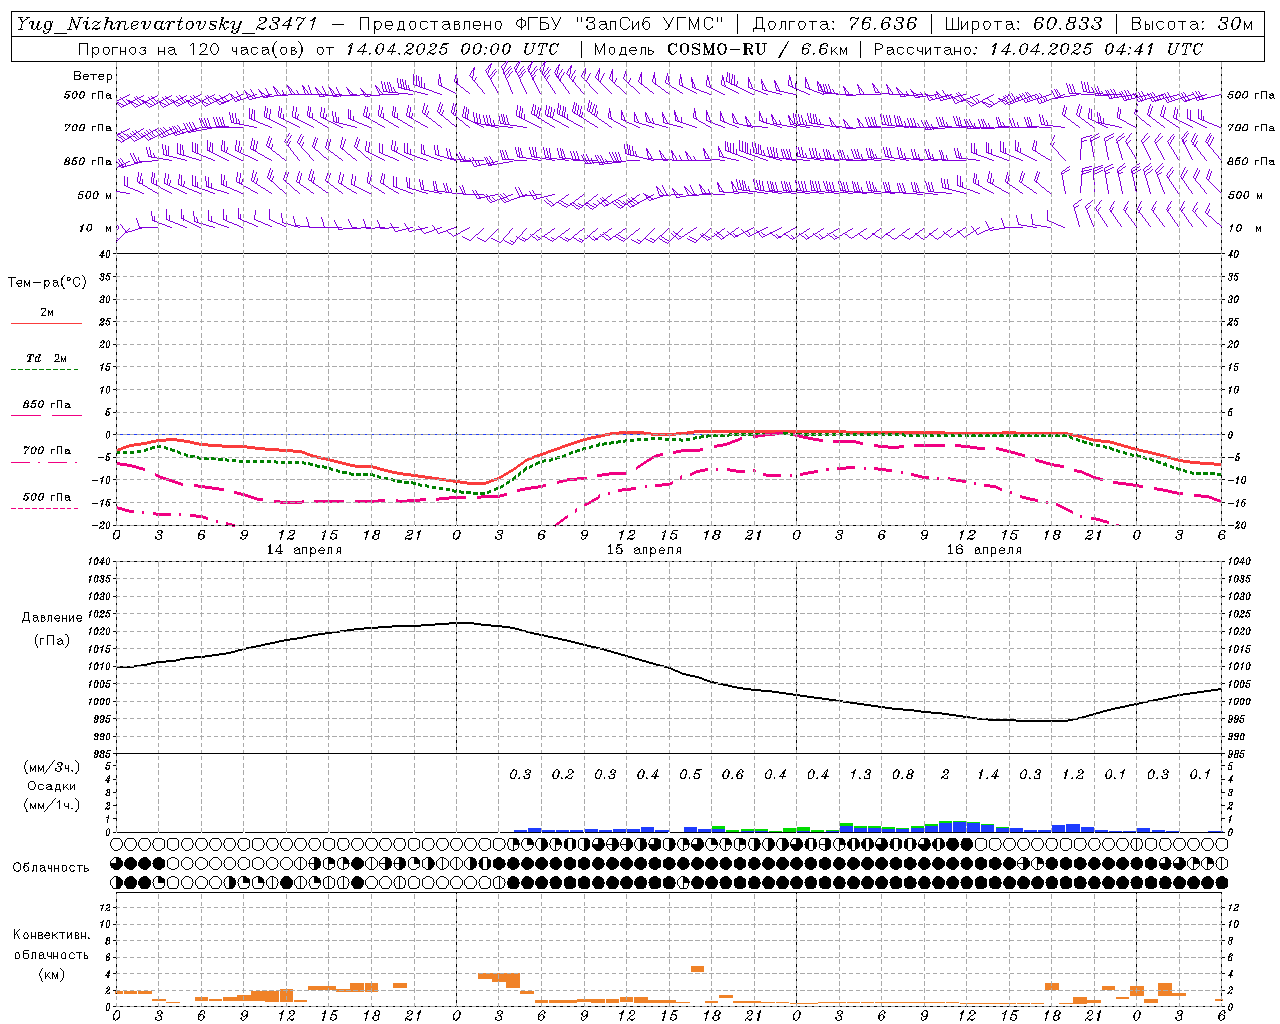
Task: Click the model label COSMO-RU / 6.6км
Action: 758,49
